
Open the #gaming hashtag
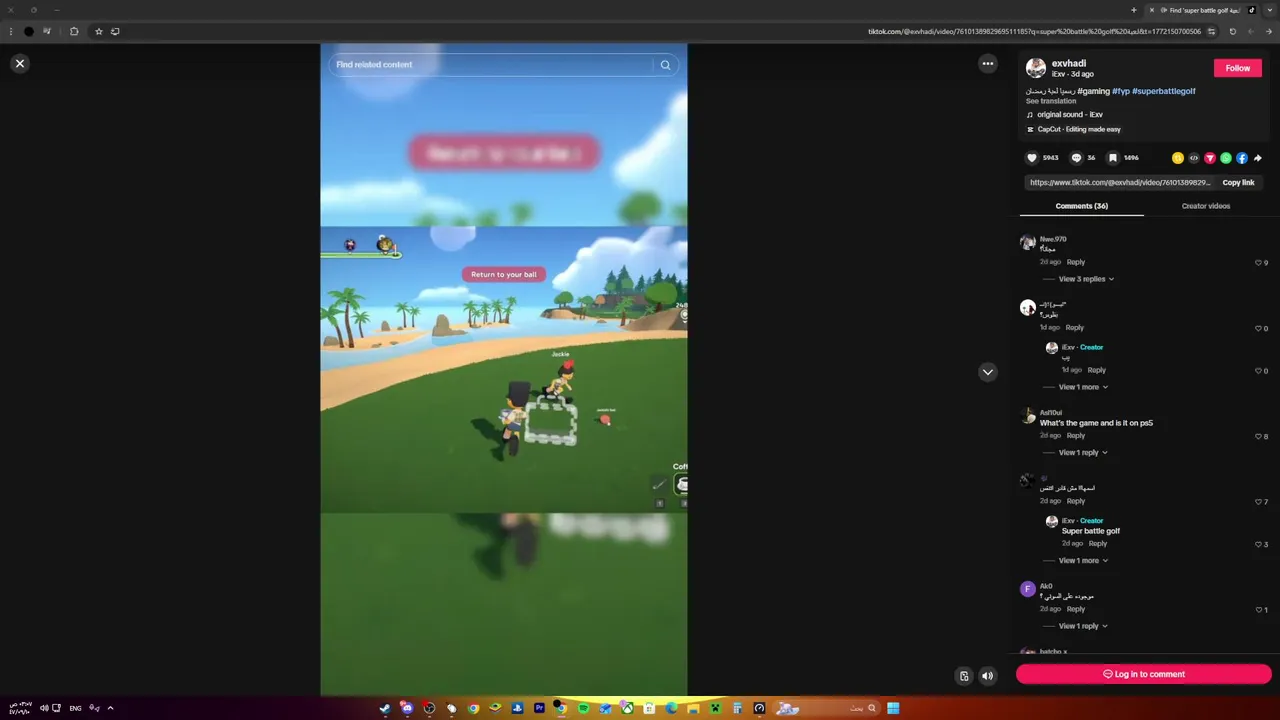click(x=1093, y=91)
